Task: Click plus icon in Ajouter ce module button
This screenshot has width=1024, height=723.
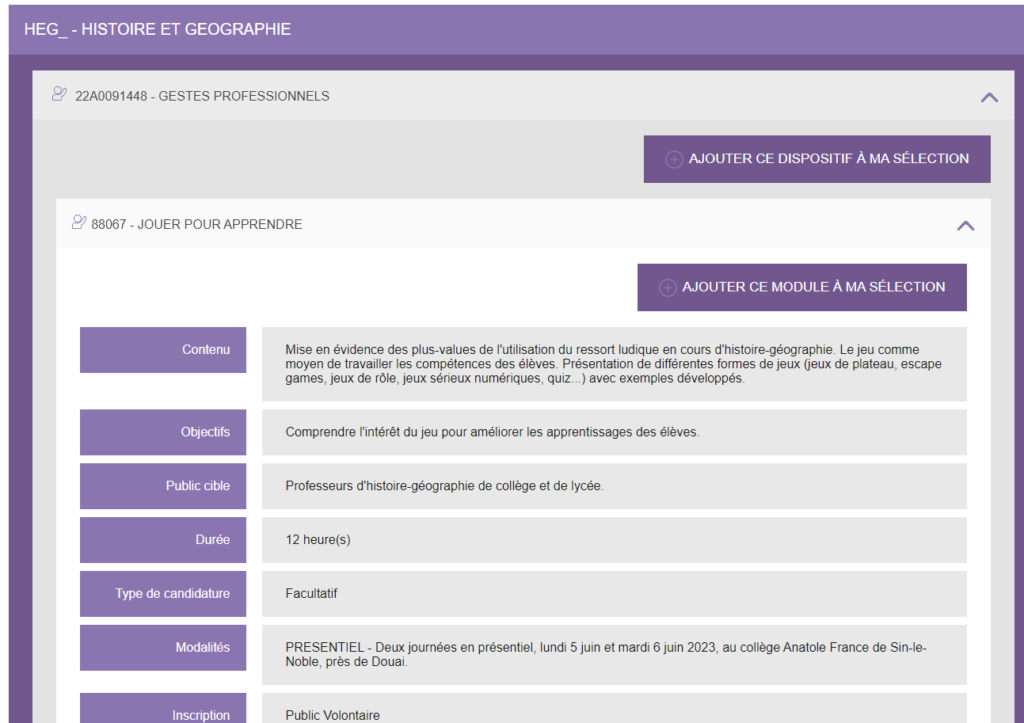Action: [668, 287]
